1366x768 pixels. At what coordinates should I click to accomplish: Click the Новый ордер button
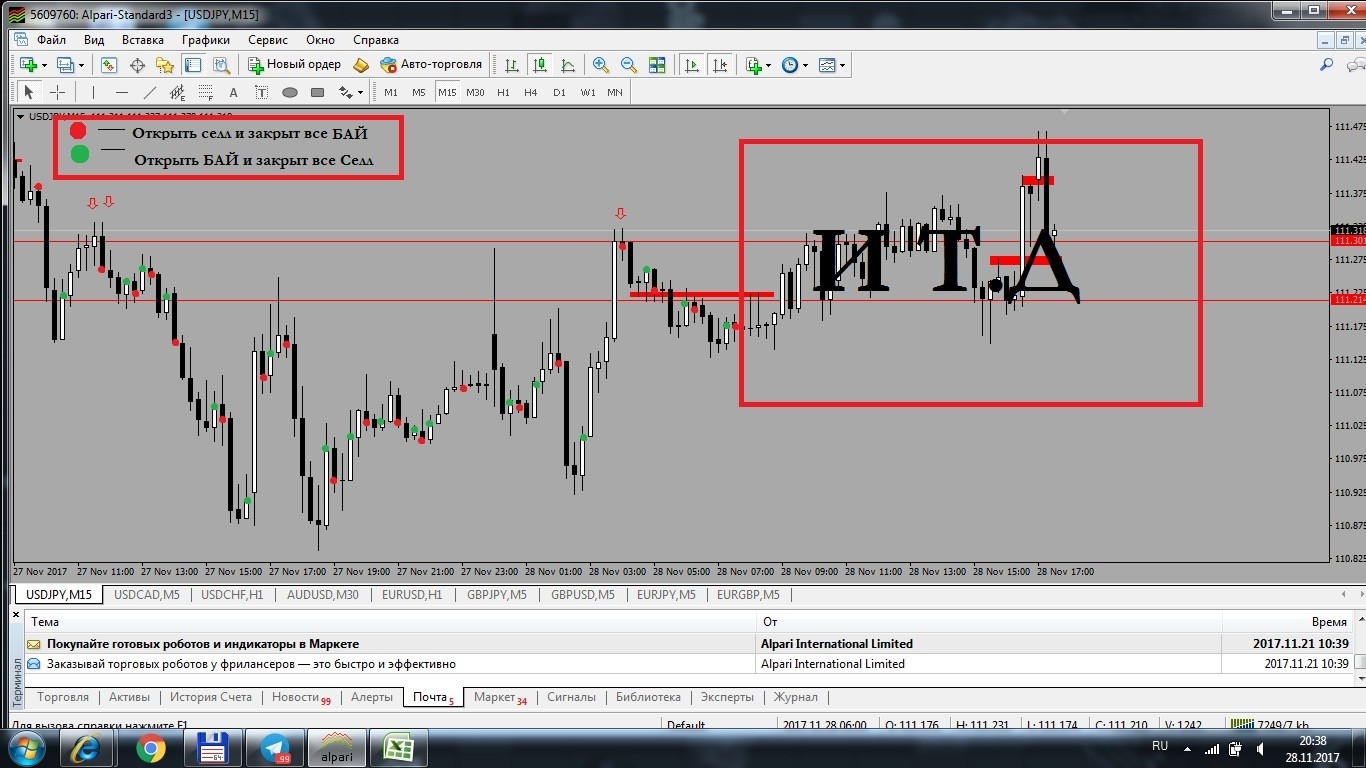pyautogui.click(x=295, y=65)
